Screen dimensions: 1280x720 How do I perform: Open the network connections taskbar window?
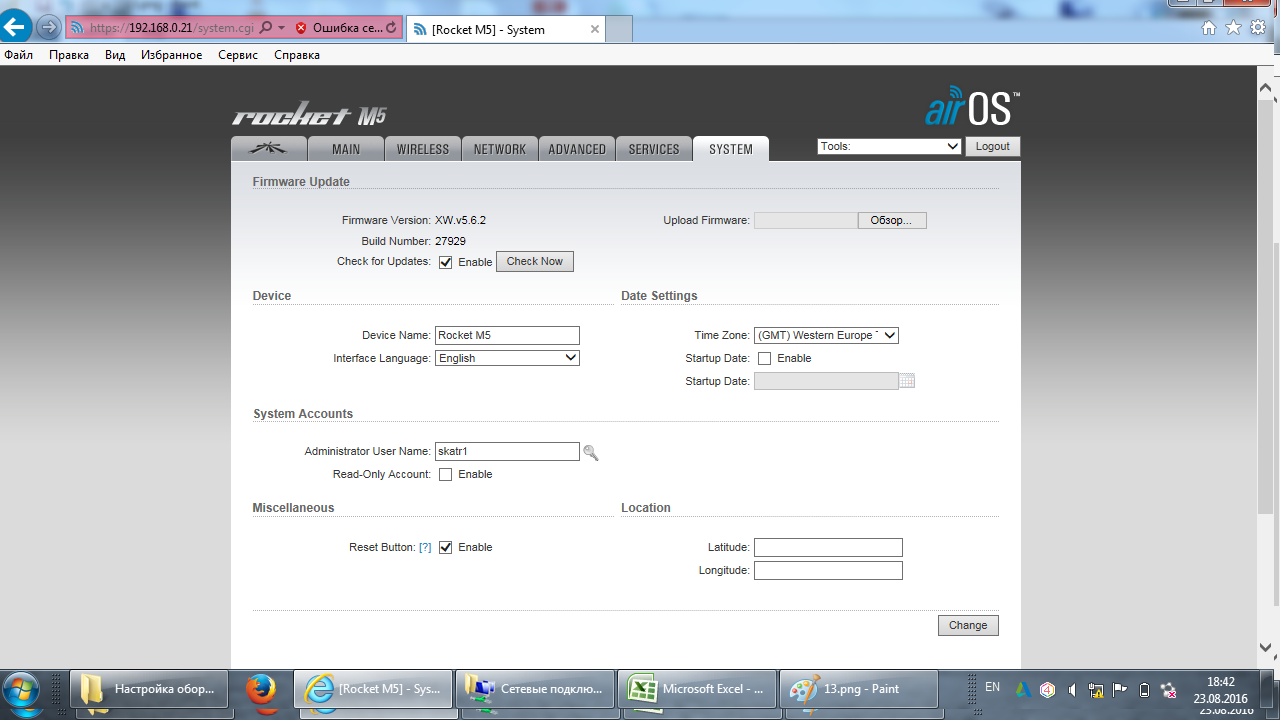point(535,689)
